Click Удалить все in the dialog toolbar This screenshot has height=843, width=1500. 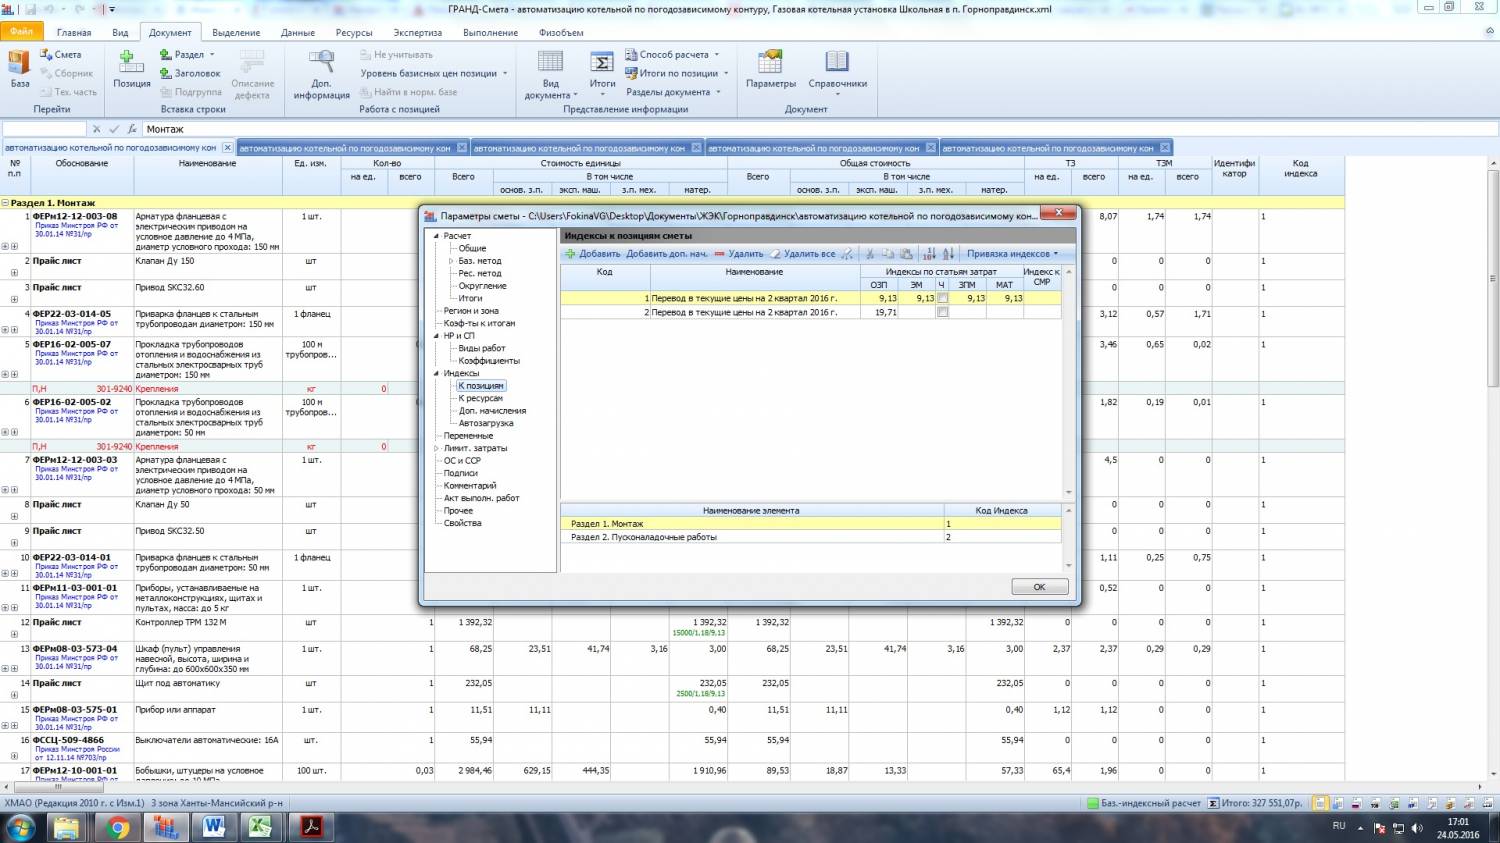pyautogui.click(x=808, y=254)
